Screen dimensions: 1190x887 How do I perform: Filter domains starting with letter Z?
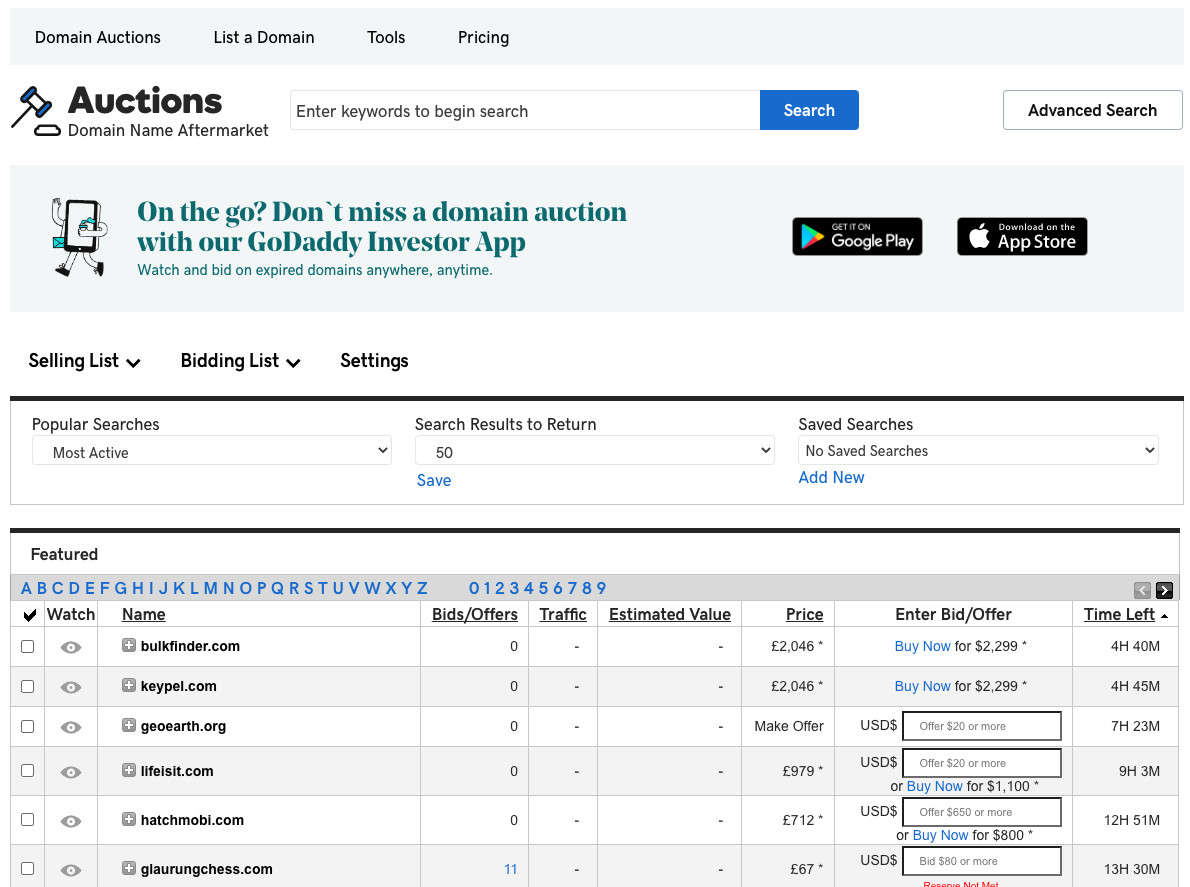pyautogui.click(x=422, y=588)
